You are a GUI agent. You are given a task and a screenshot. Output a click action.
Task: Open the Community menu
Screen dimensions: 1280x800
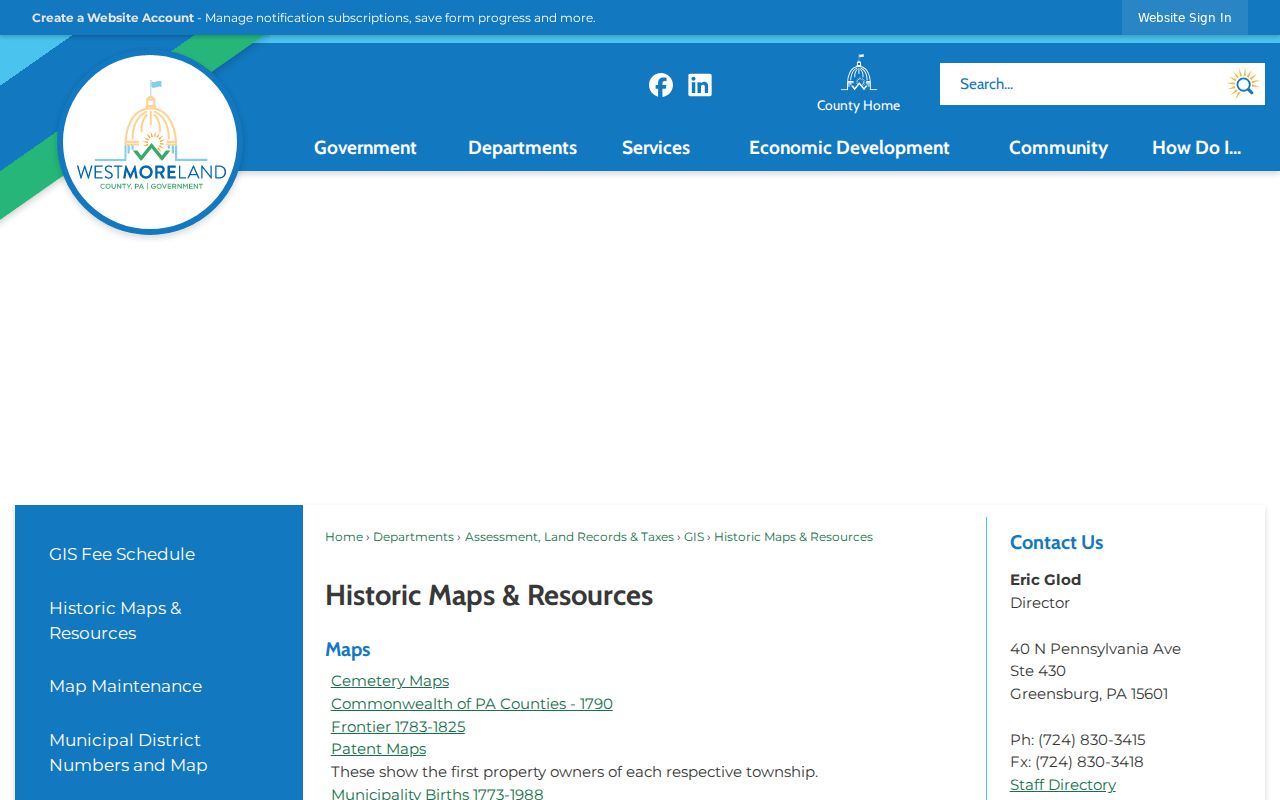[x=1058, y=148]
